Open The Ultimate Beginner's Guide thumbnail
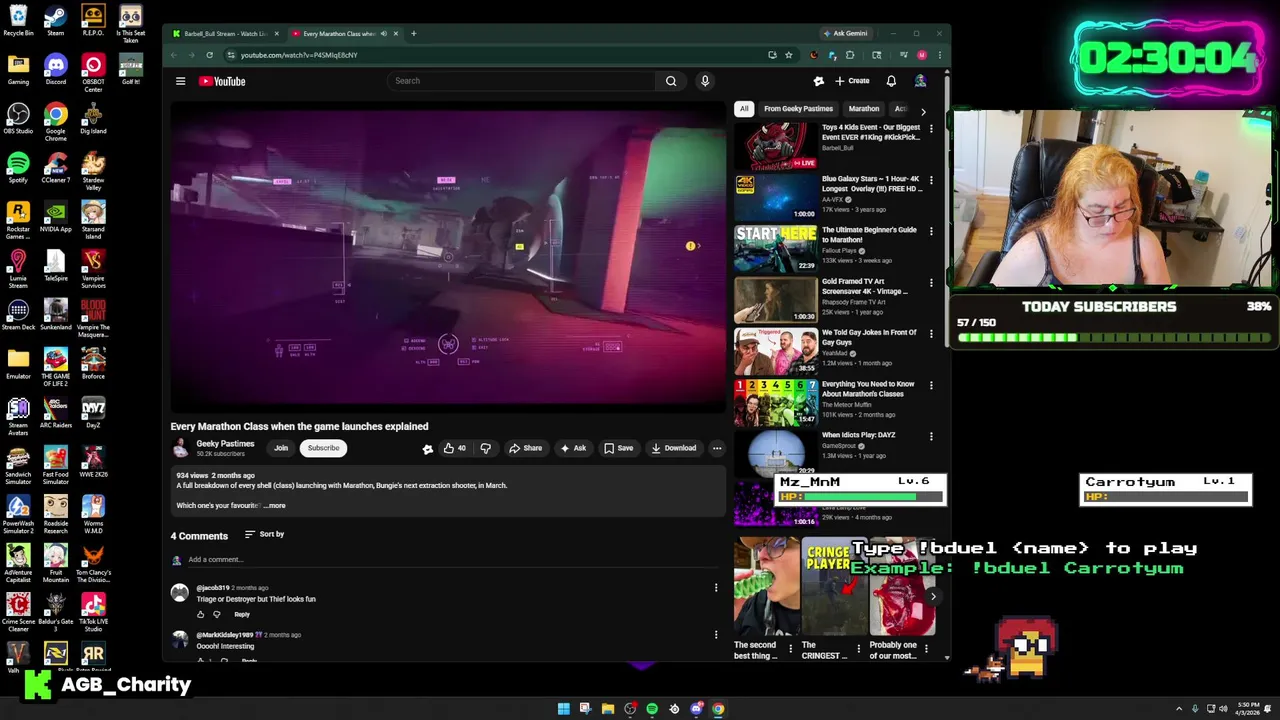This screenshot has width=1280, height=720. click(x=776, y=248)
